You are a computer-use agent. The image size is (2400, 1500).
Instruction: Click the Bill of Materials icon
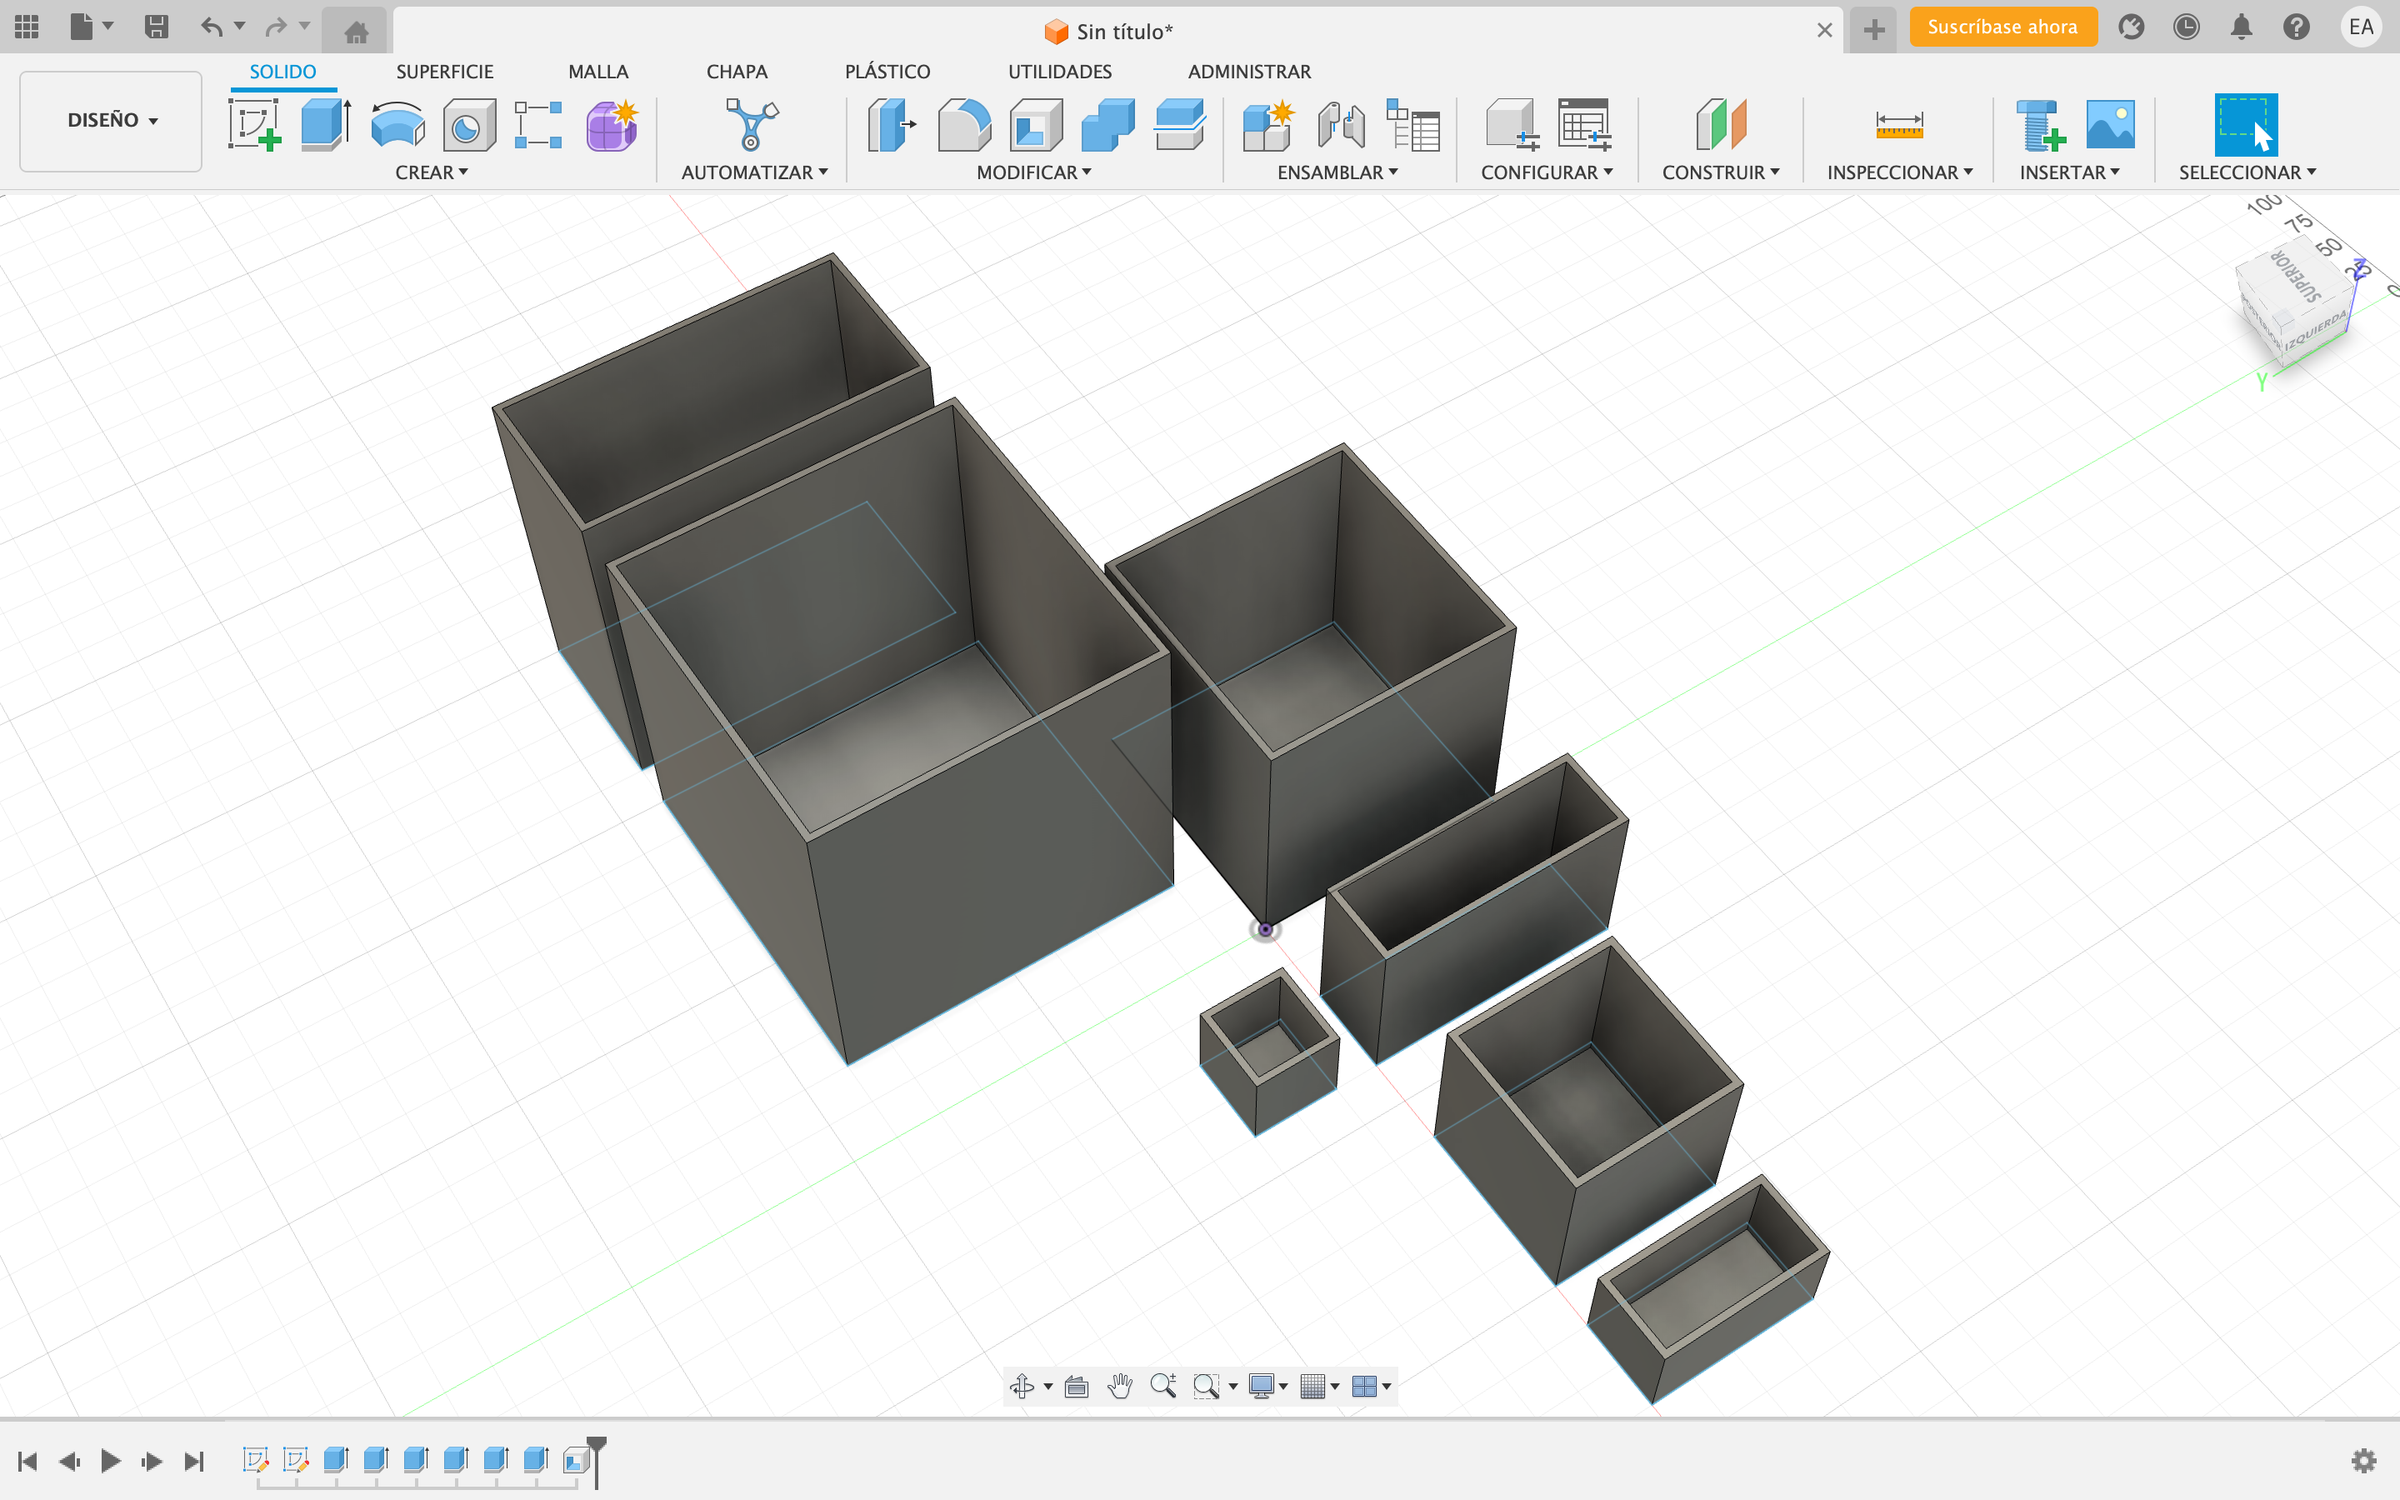click(1413, 124)
